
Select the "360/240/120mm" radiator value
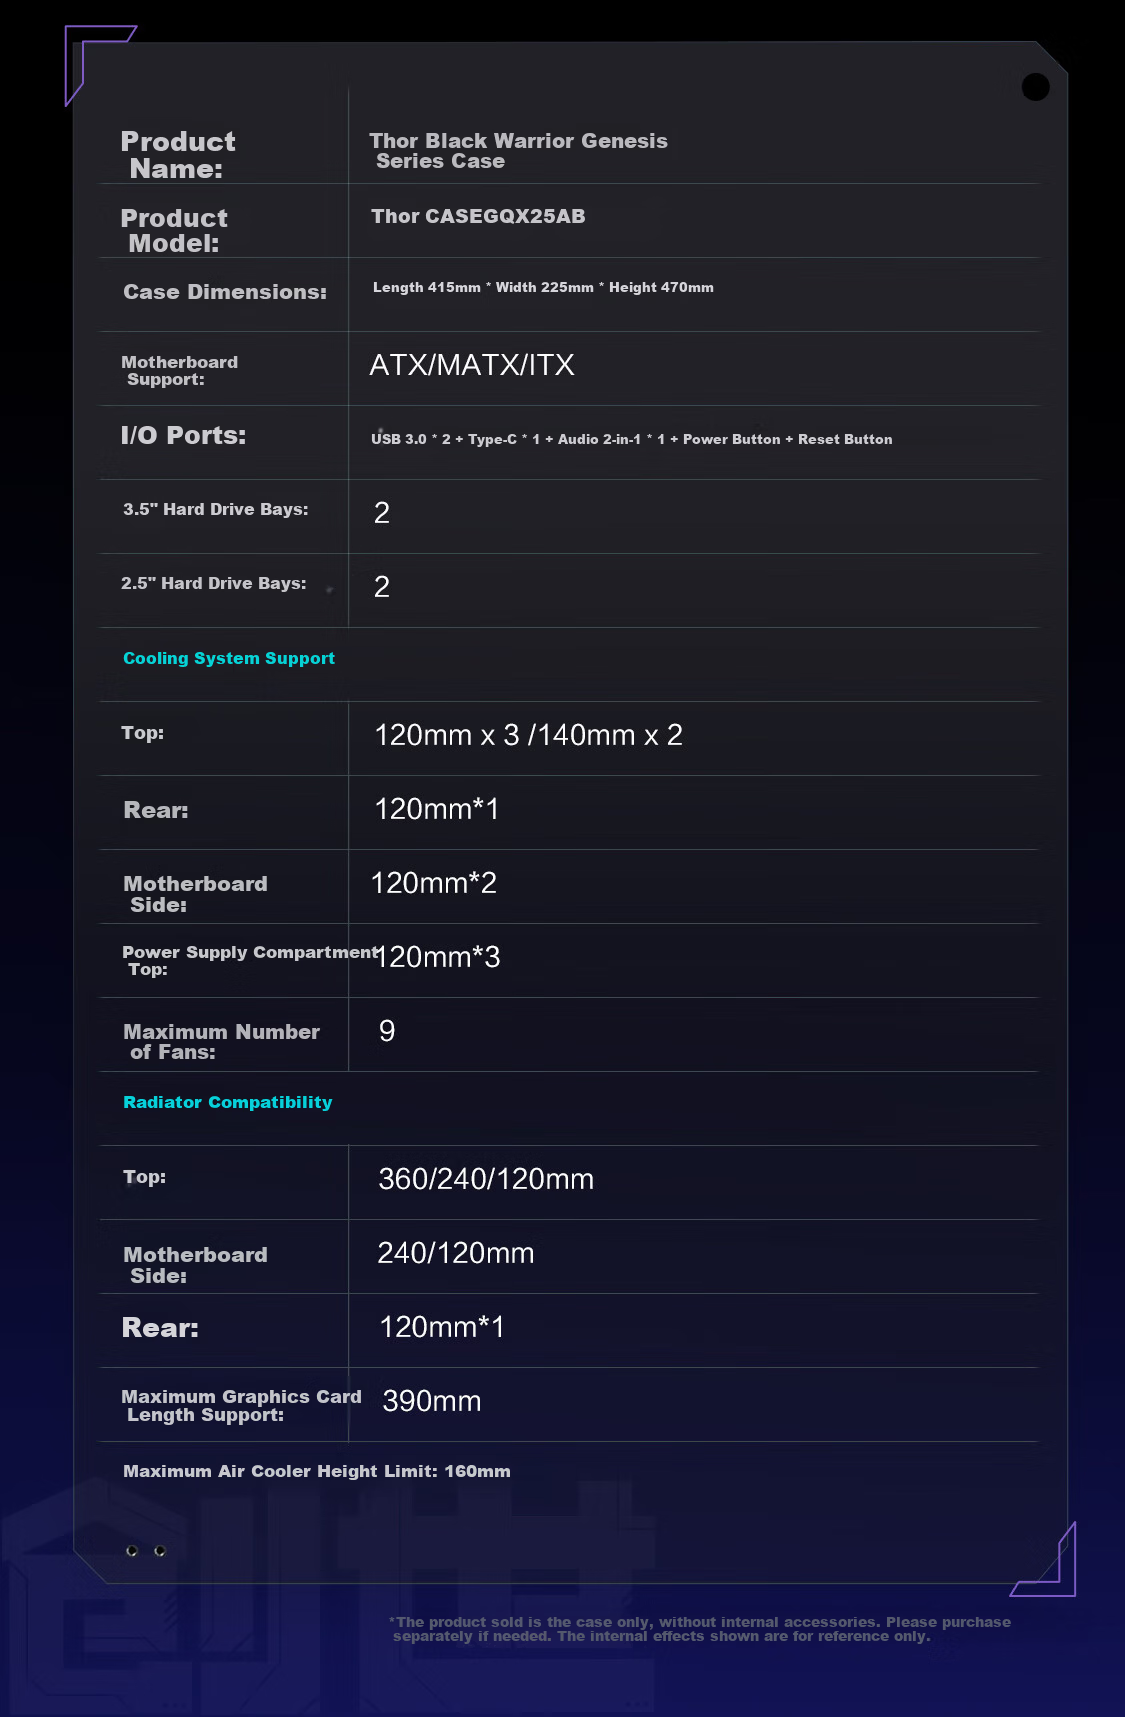(x=486, y=1179)
